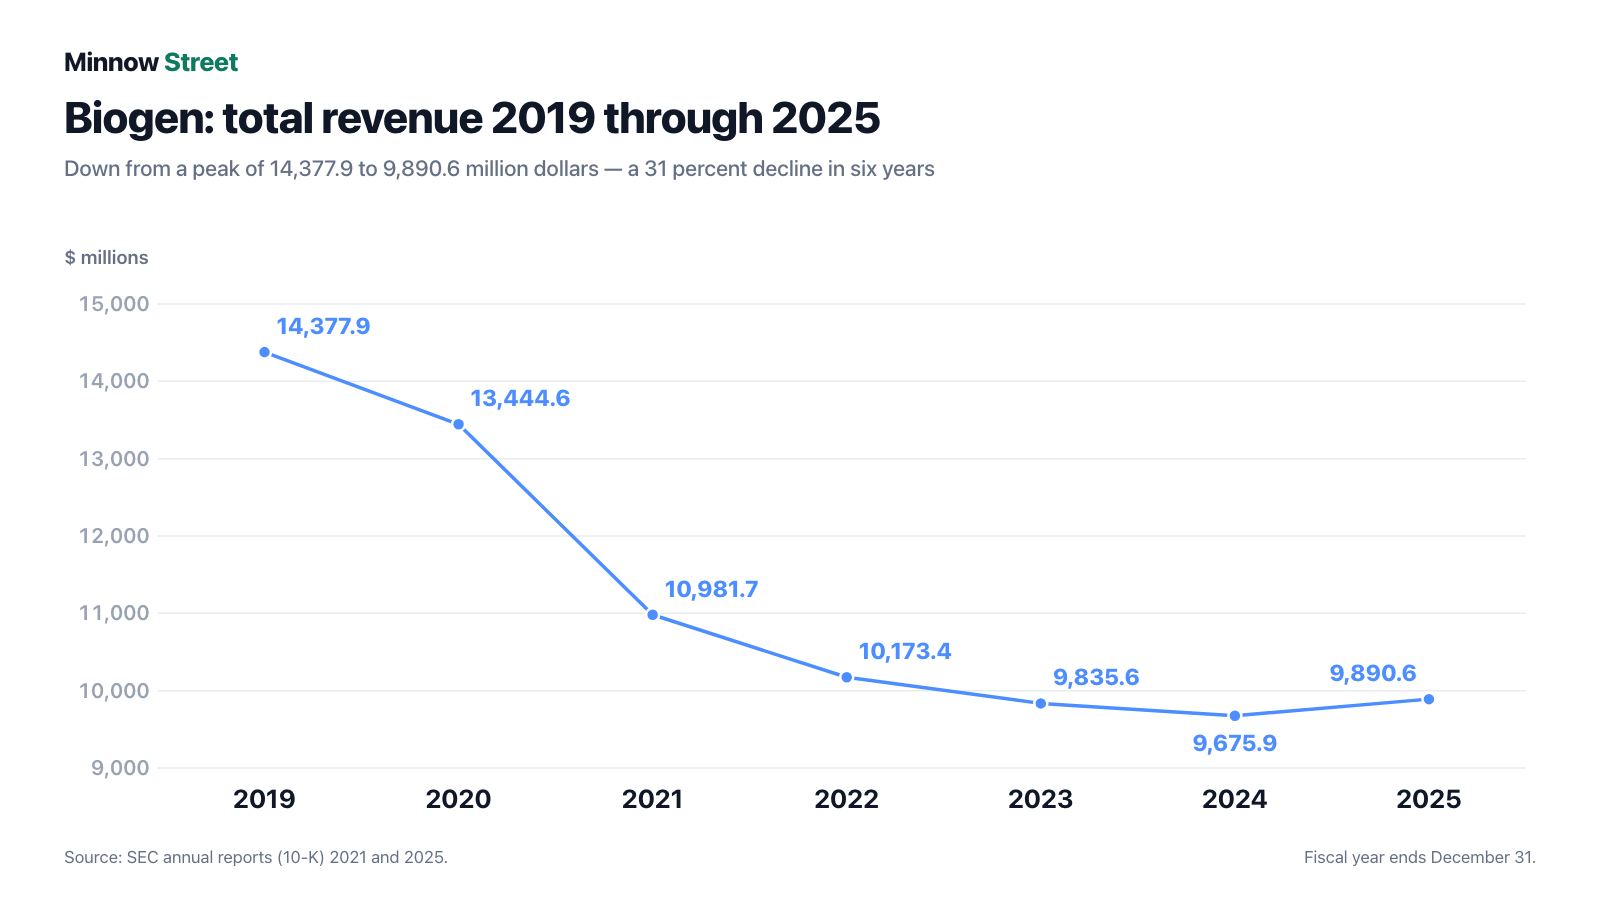Click the 9,675.9 data value label
Image resolution: width=1600 pixels, height=900 pixels.
click(1234, 744)
